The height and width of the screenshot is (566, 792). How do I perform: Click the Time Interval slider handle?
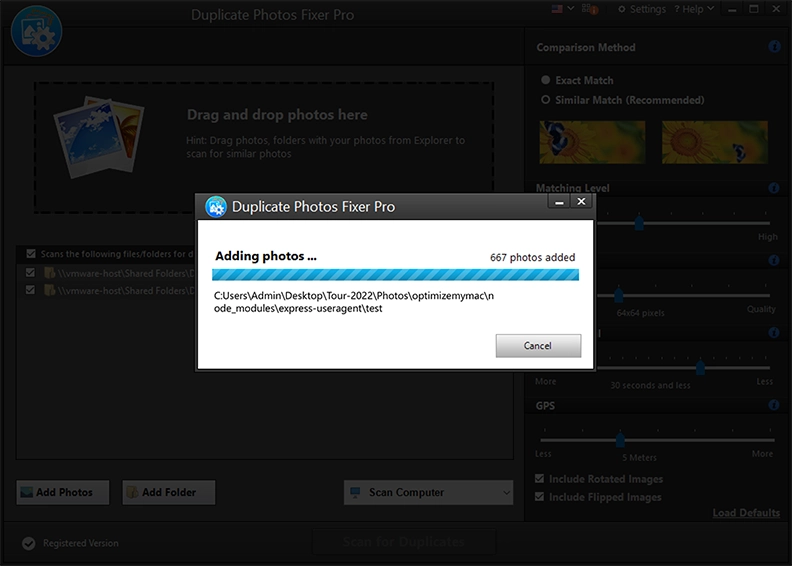[700, 368]
